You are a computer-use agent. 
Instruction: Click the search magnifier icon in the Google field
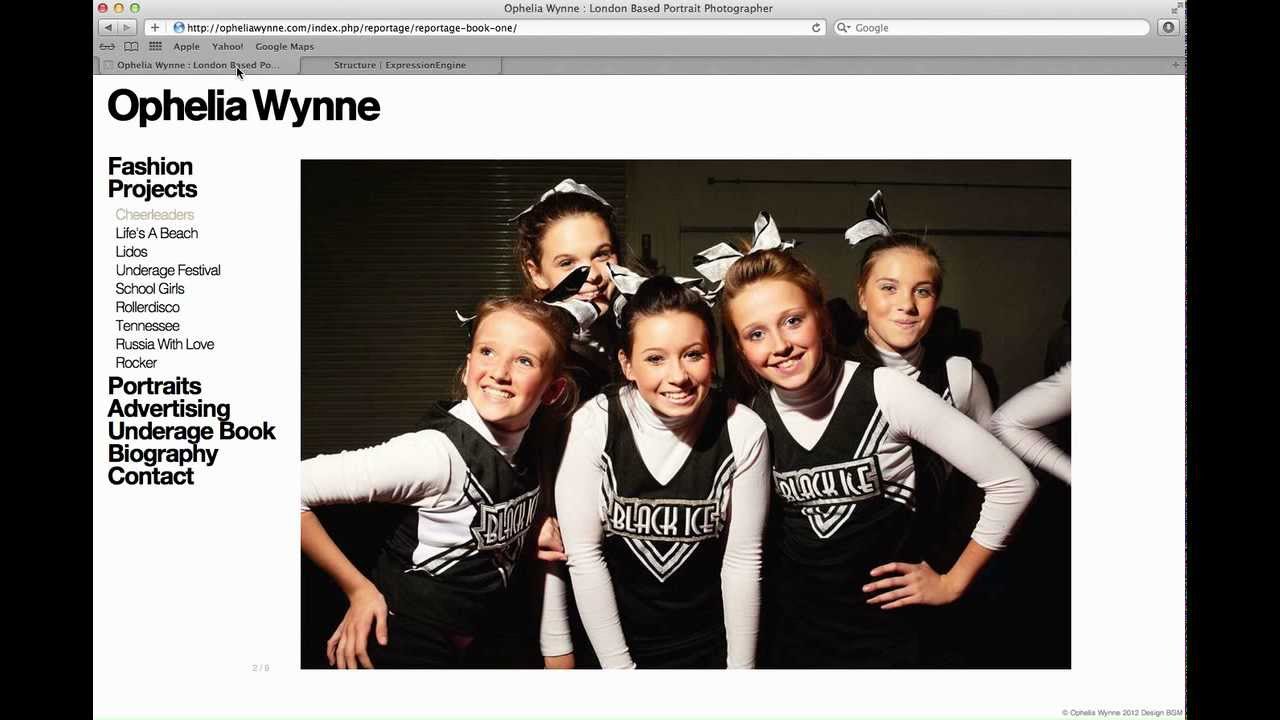click(x=844, y=28)
